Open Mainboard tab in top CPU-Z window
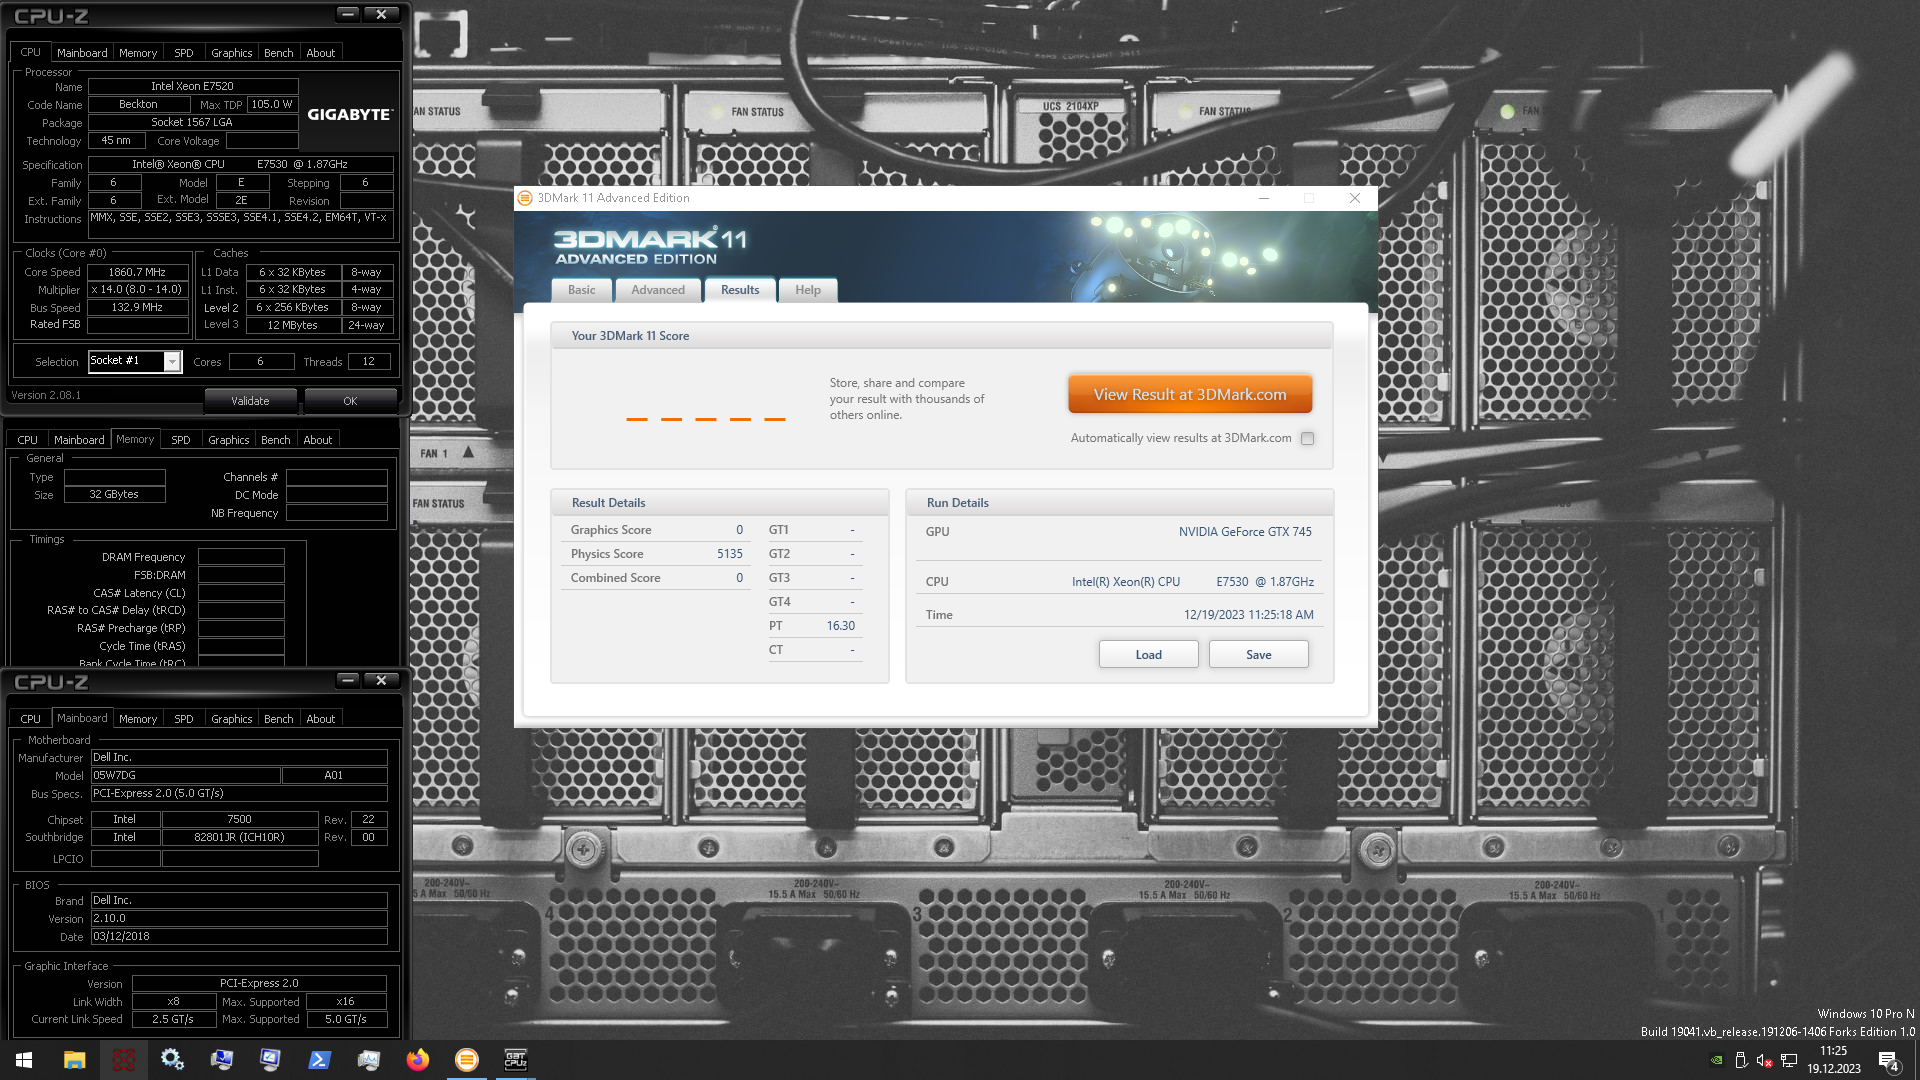Viewport: 1920px width, 1080px height. click(x=82, y=53)
